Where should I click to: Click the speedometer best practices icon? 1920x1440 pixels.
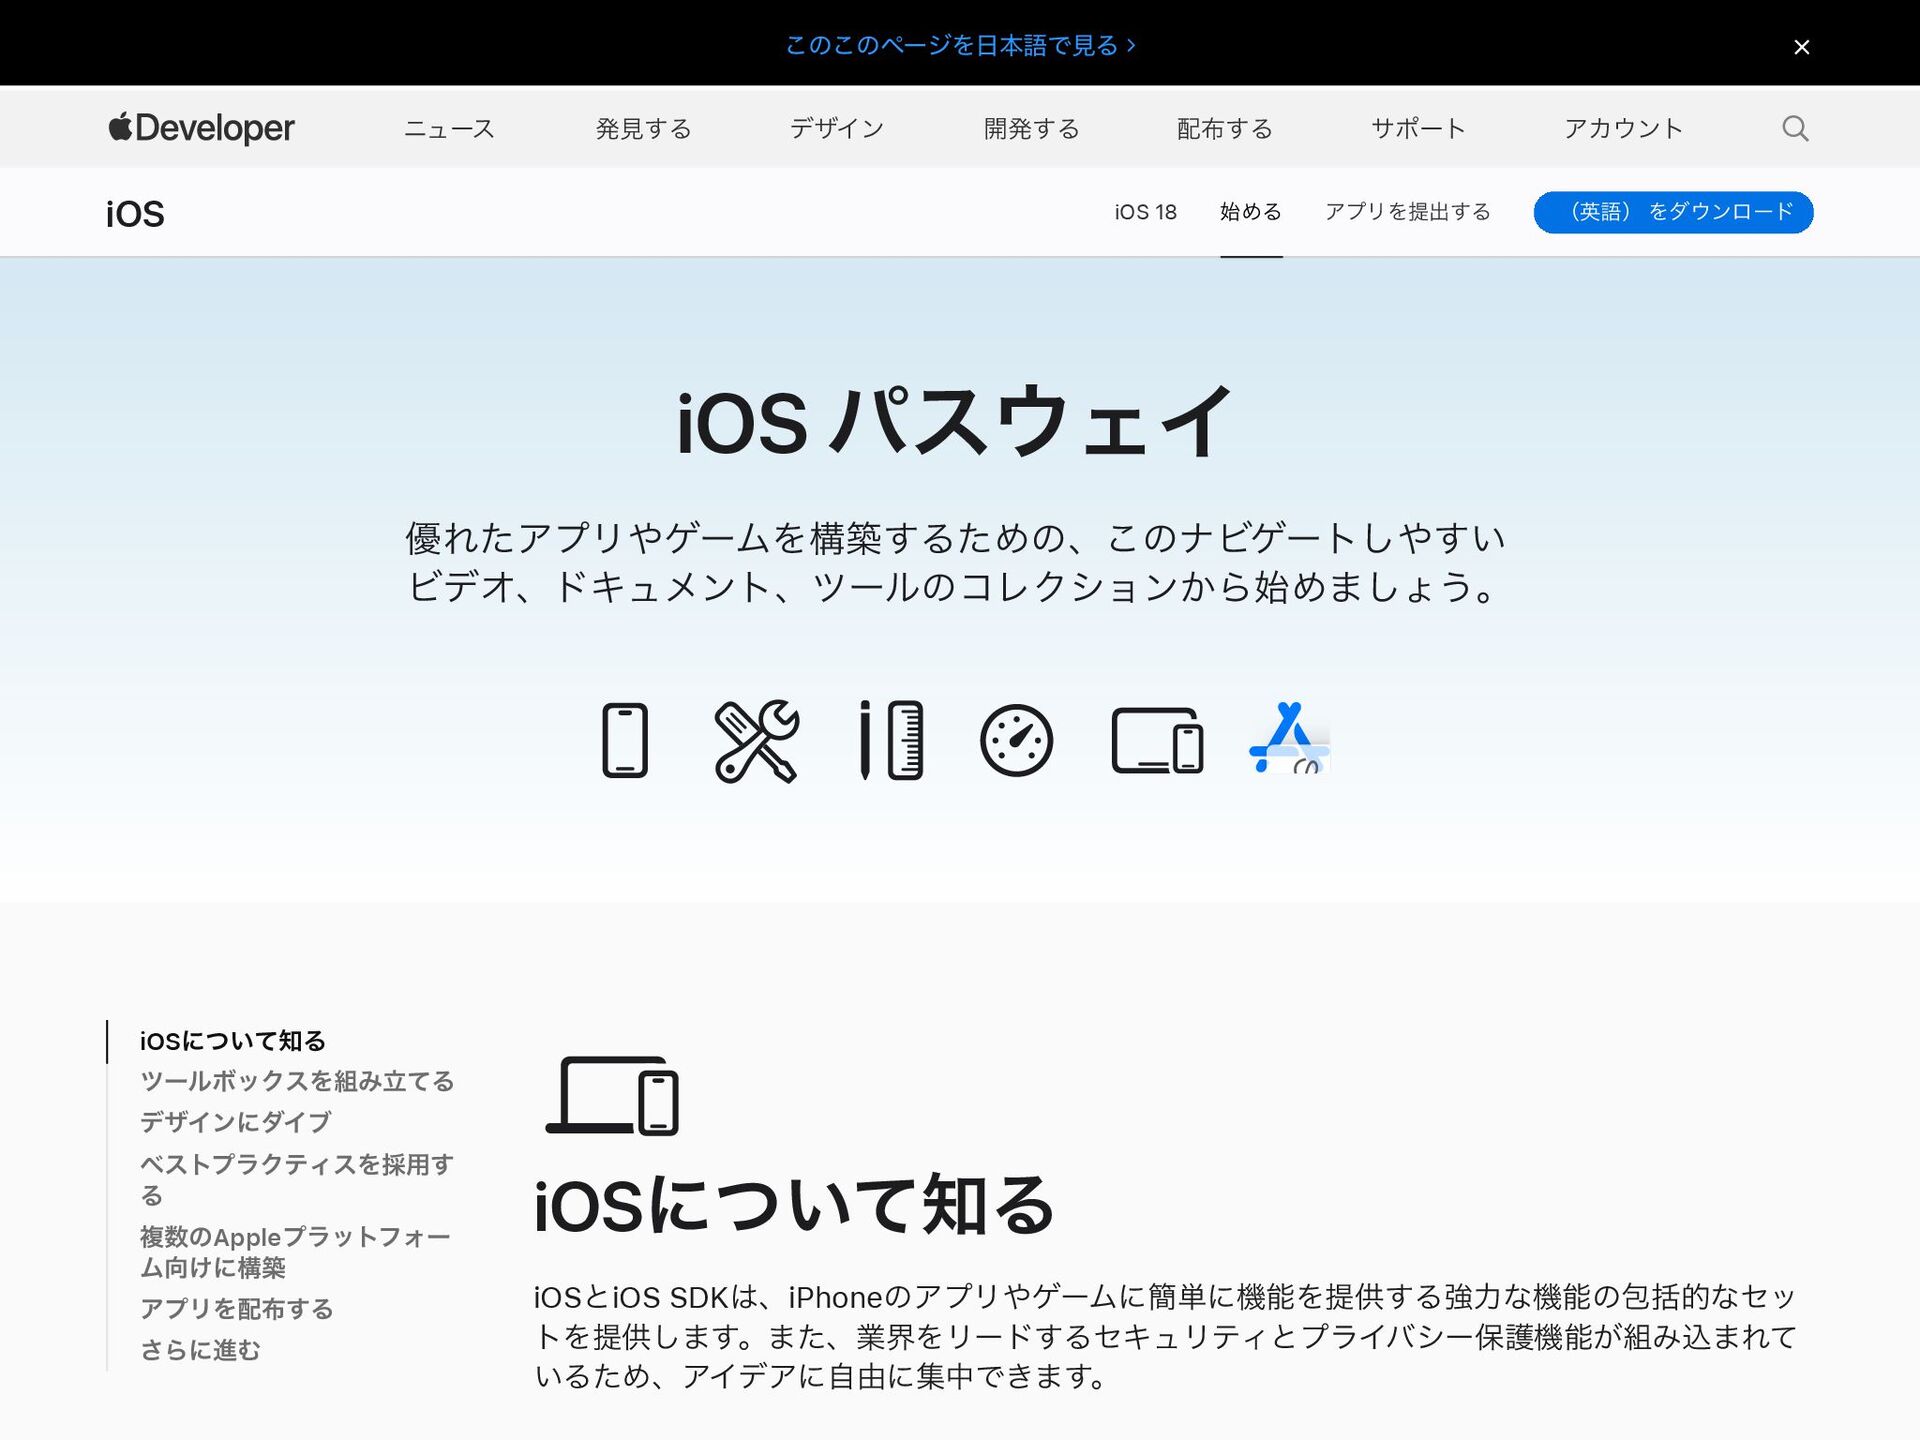click(1016, 741)
